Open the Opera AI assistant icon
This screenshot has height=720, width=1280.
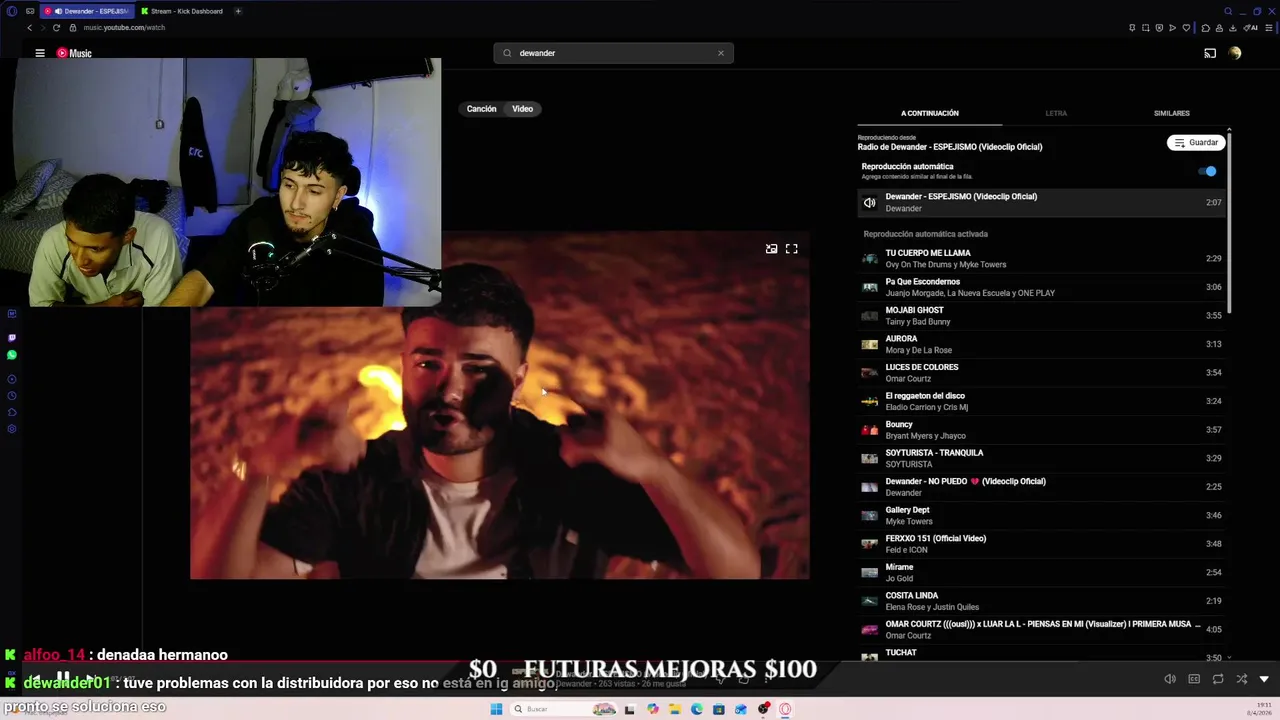pos(1253,28)
